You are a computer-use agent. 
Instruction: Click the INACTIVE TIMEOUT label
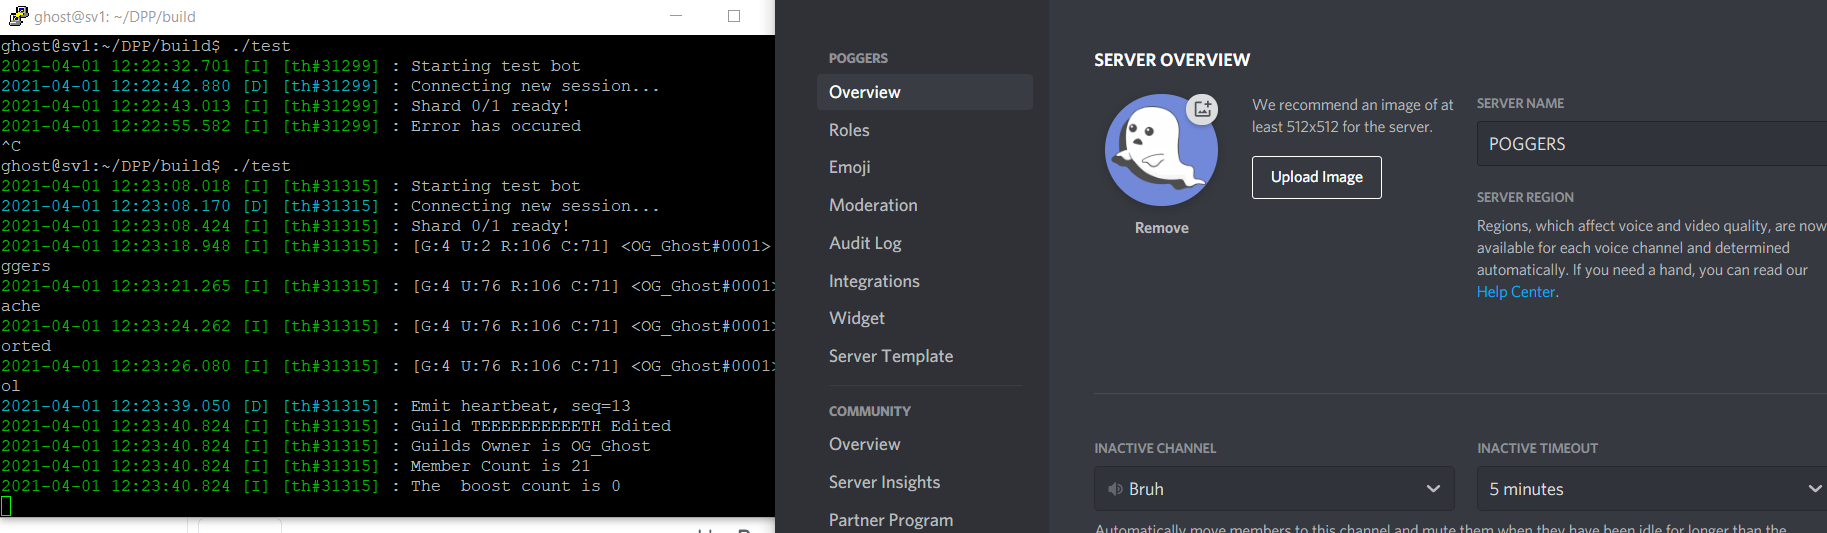click(1537, 448)
